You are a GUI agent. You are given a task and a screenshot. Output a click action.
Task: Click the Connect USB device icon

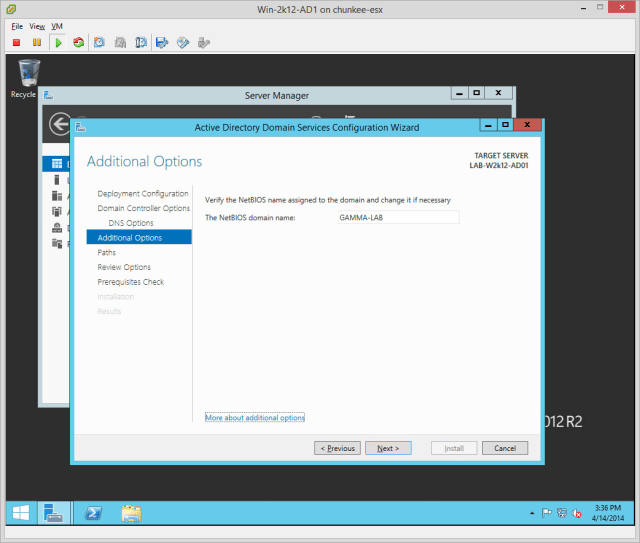point(203,42)
